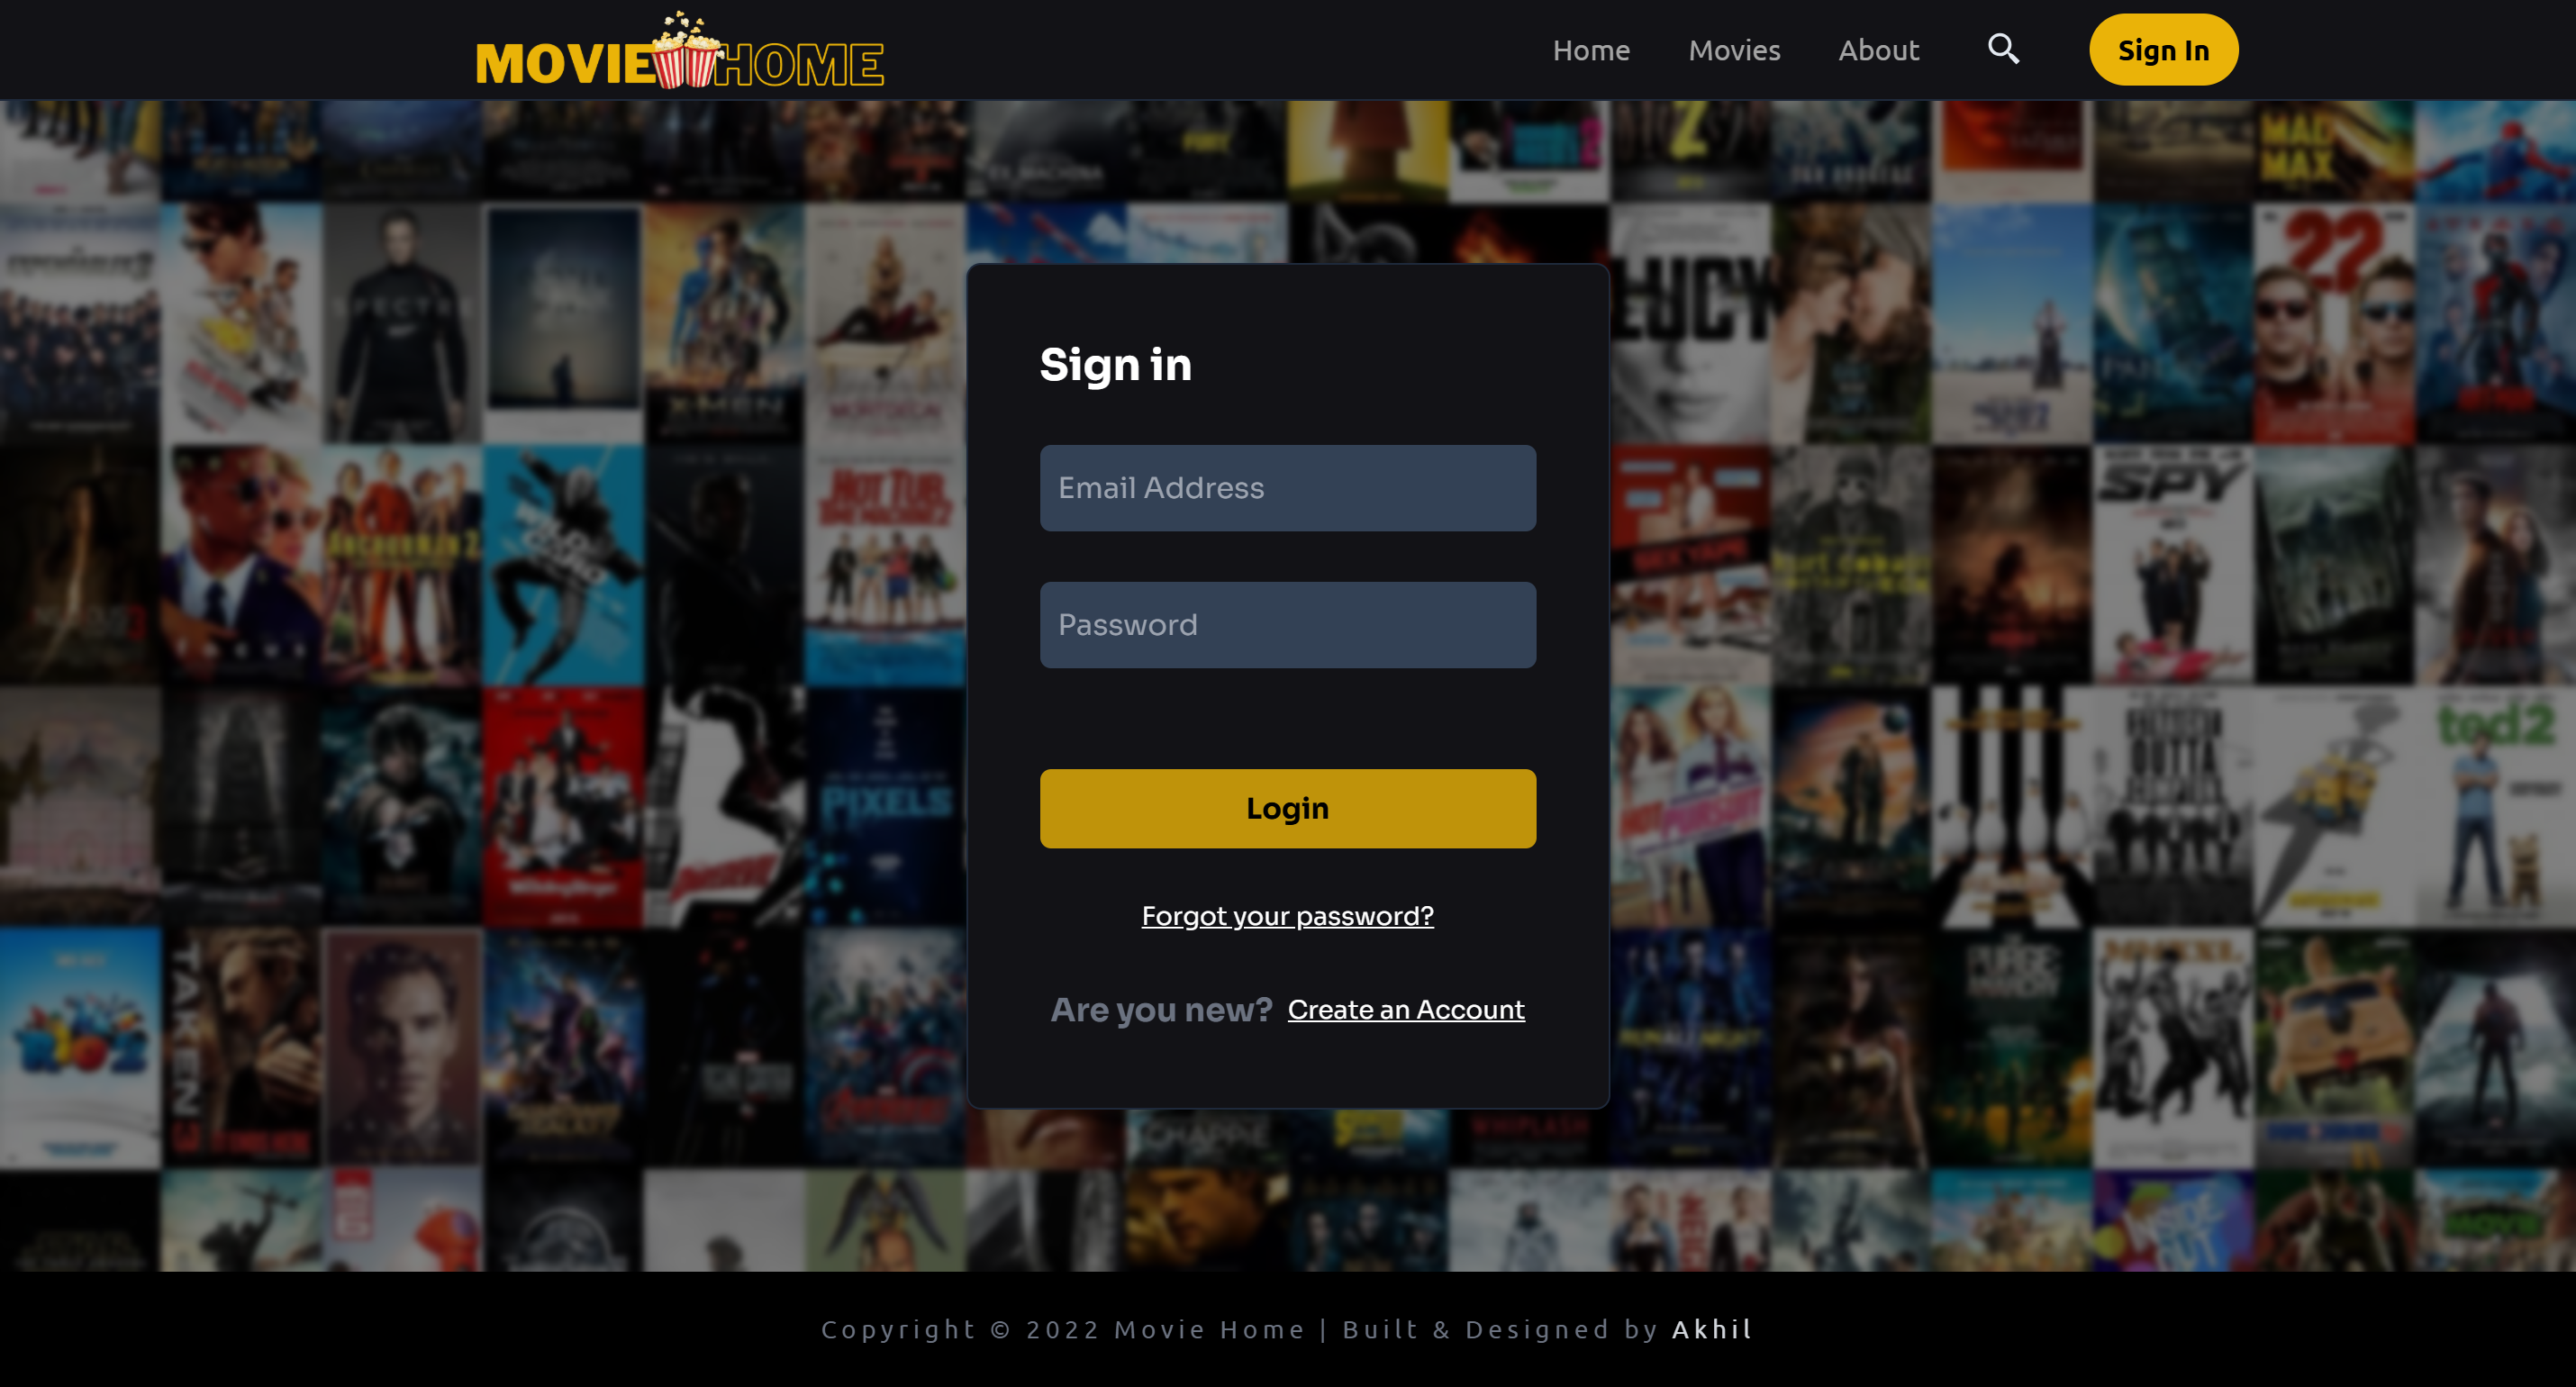Image resolution: width=2576 pixels, height=1387 pixels.
Task: Open the Forgot your password link
Action: (x=1287, y=916)
